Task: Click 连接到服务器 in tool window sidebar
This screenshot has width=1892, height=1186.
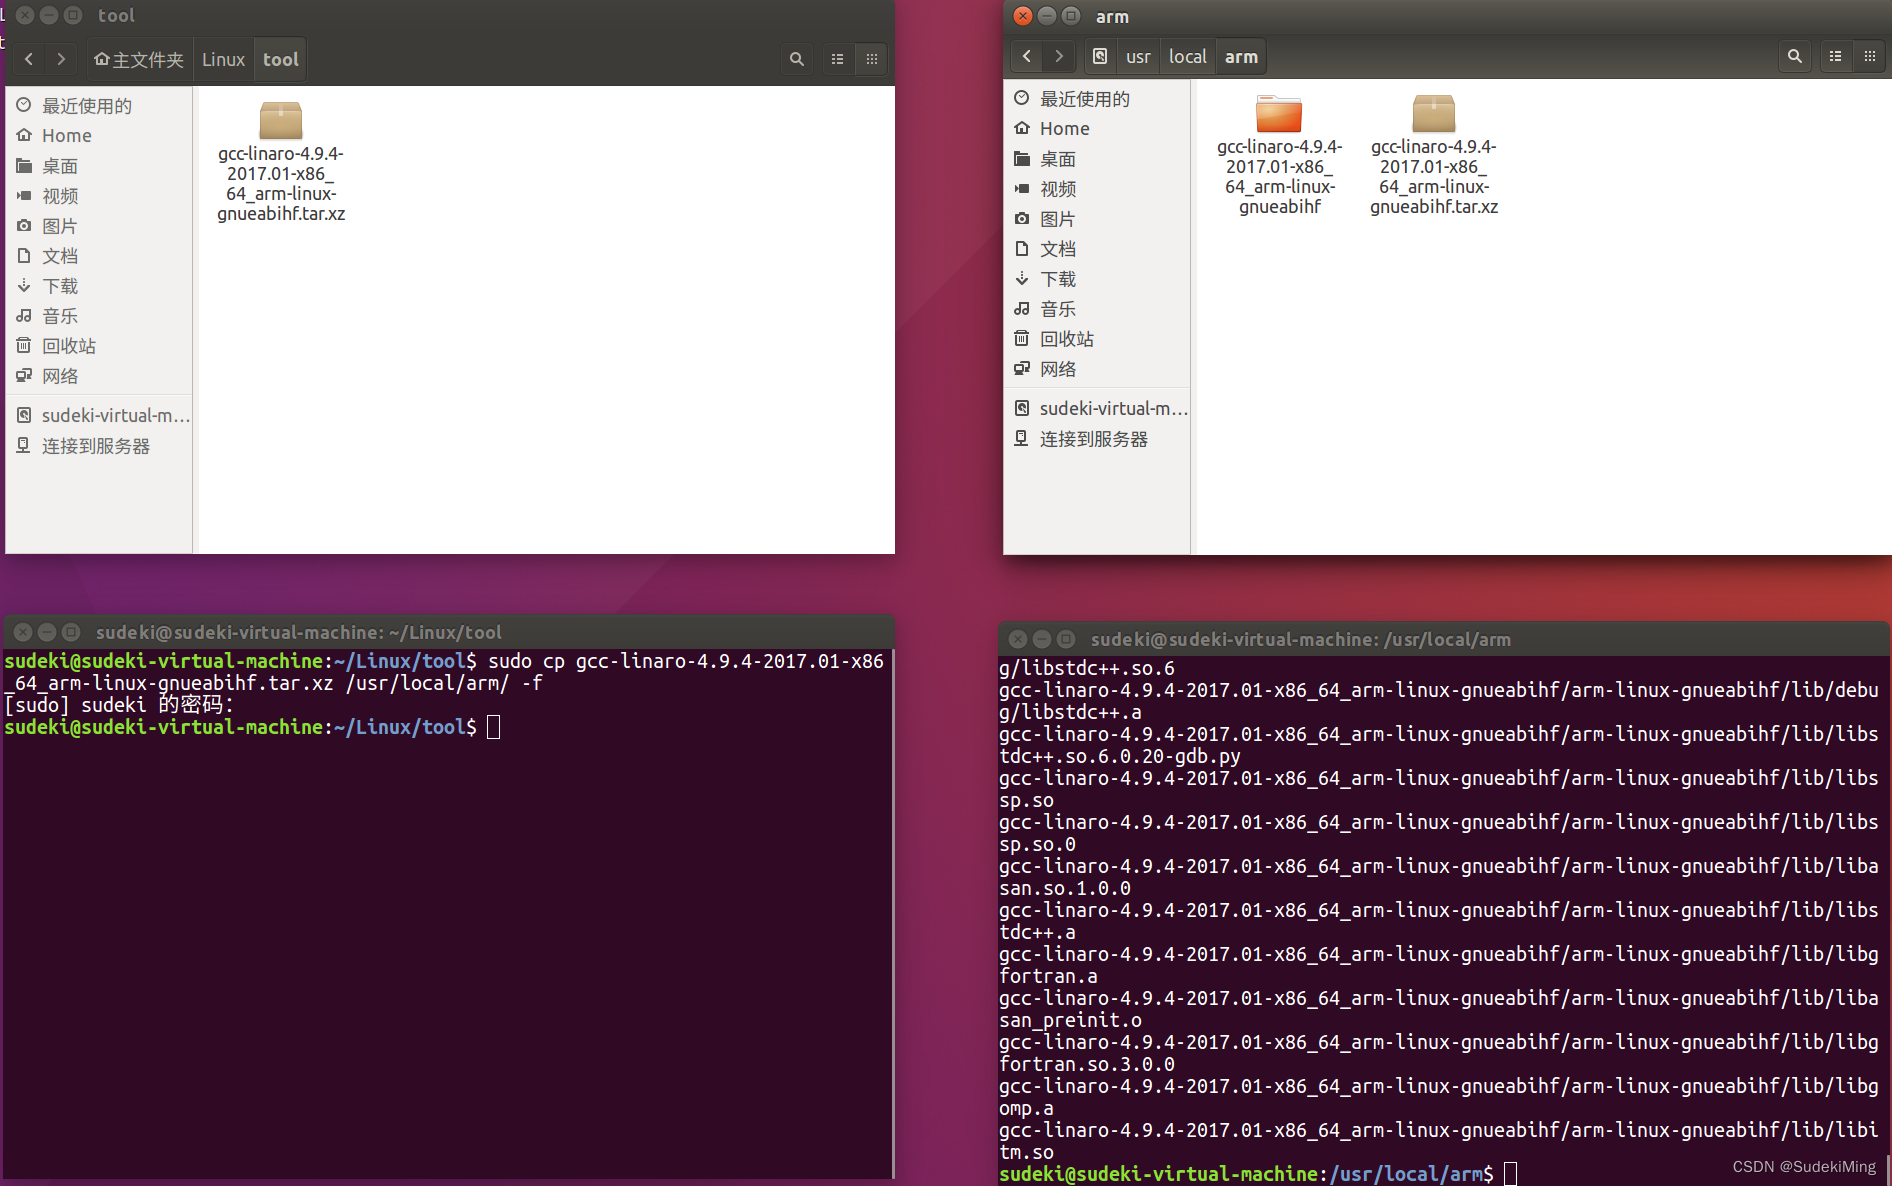Action: pos(98,445)
